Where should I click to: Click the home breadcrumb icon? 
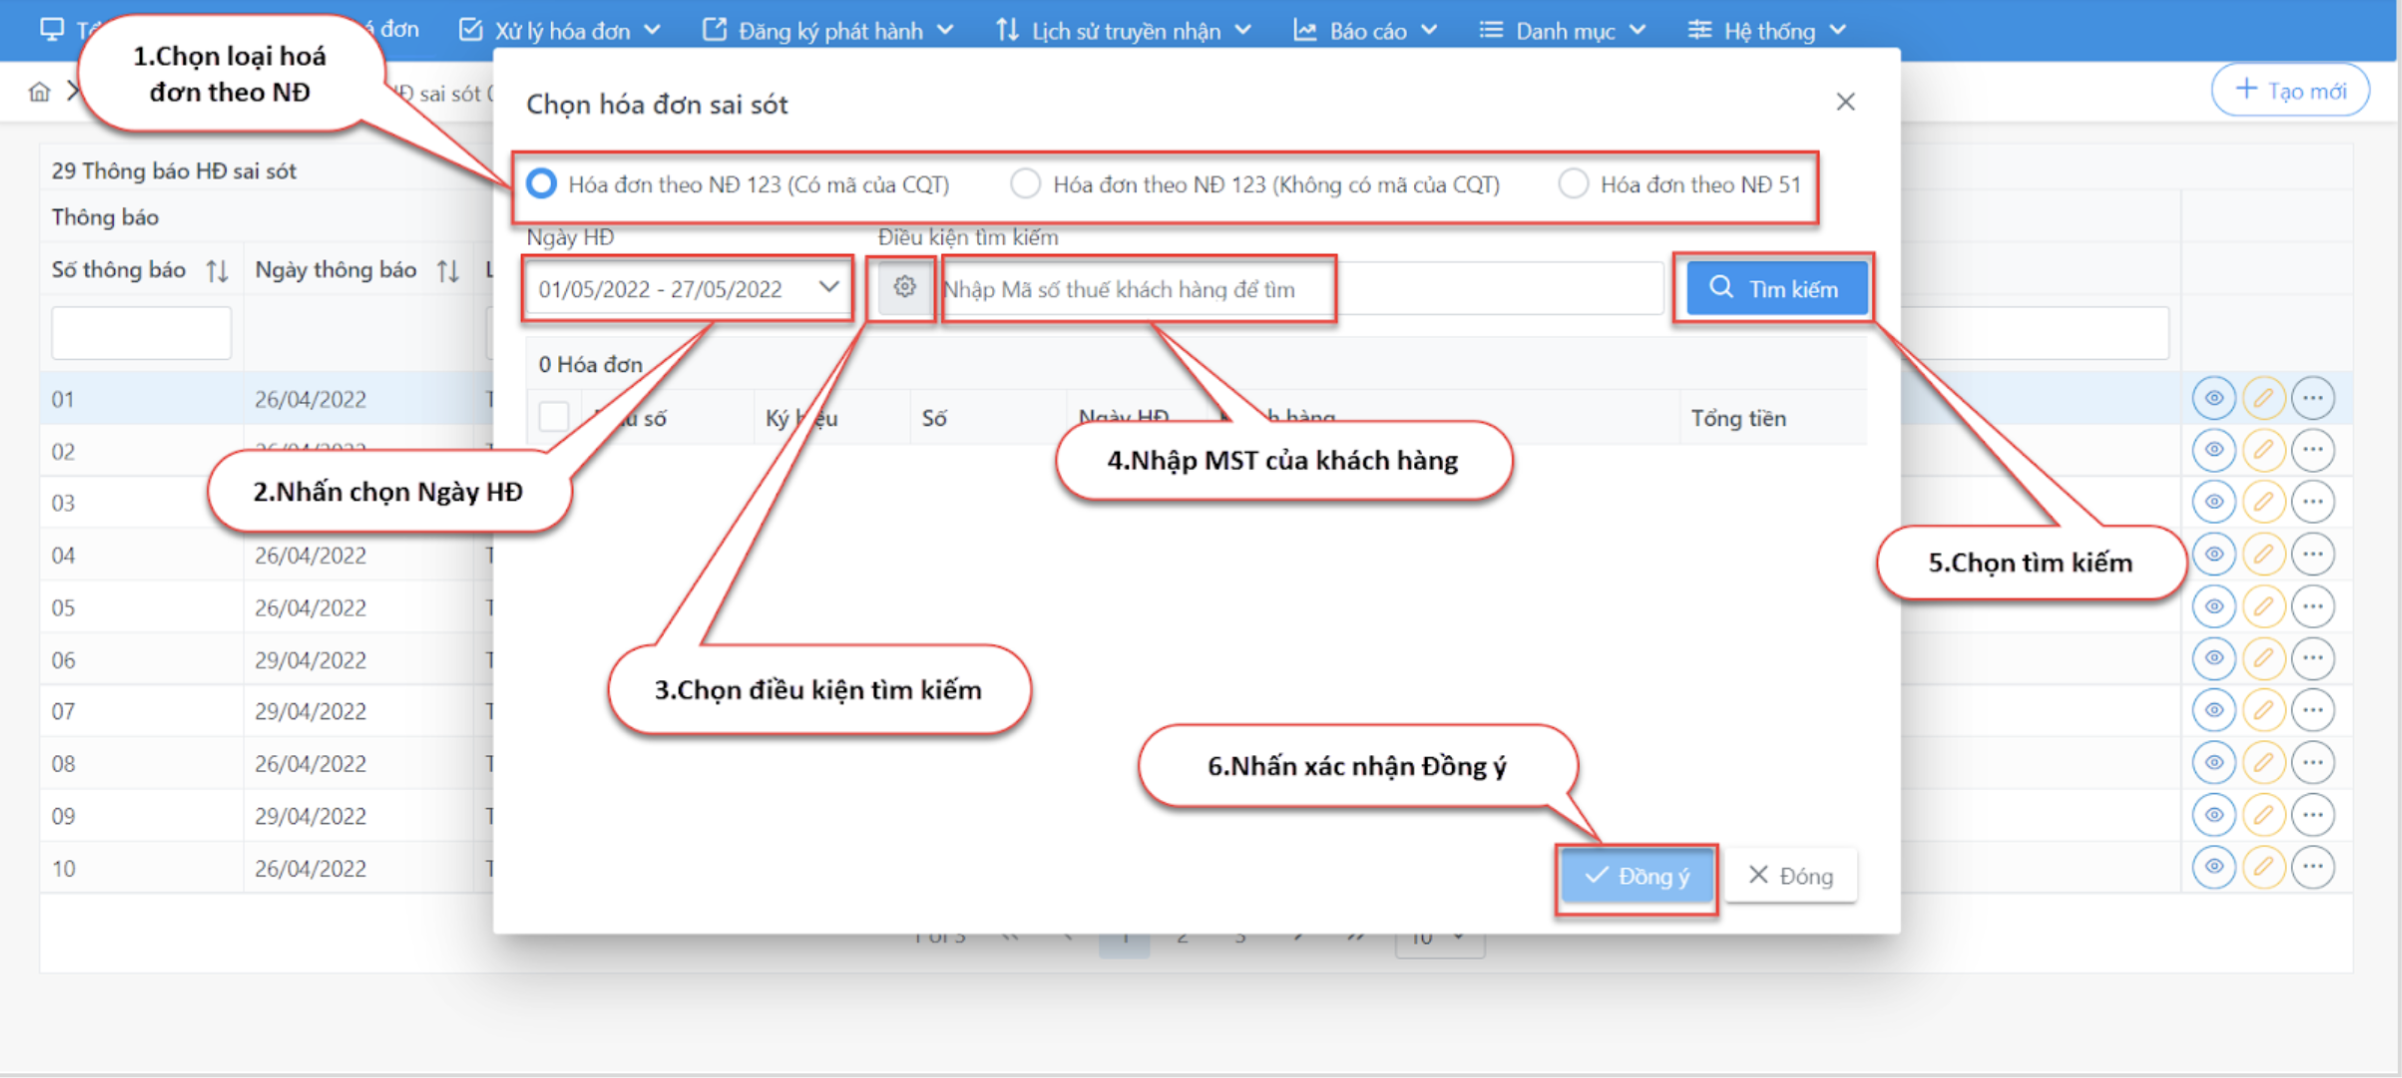(x=39, y=92)
